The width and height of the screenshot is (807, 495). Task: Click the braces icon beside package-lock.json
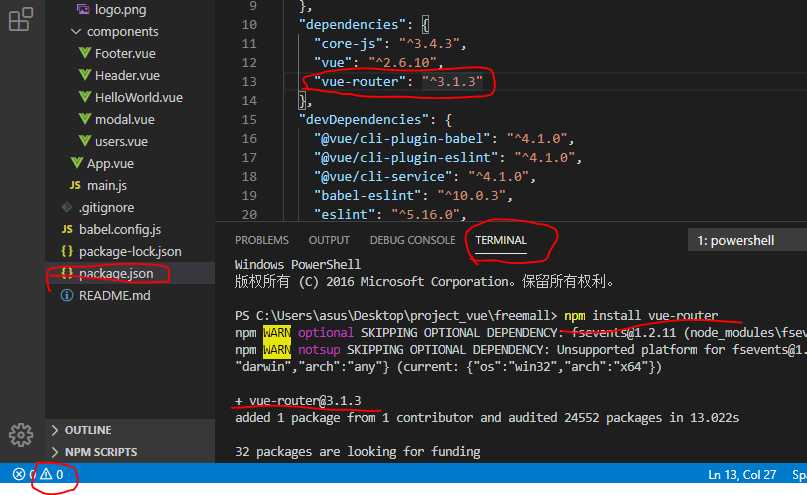[67, 251]
